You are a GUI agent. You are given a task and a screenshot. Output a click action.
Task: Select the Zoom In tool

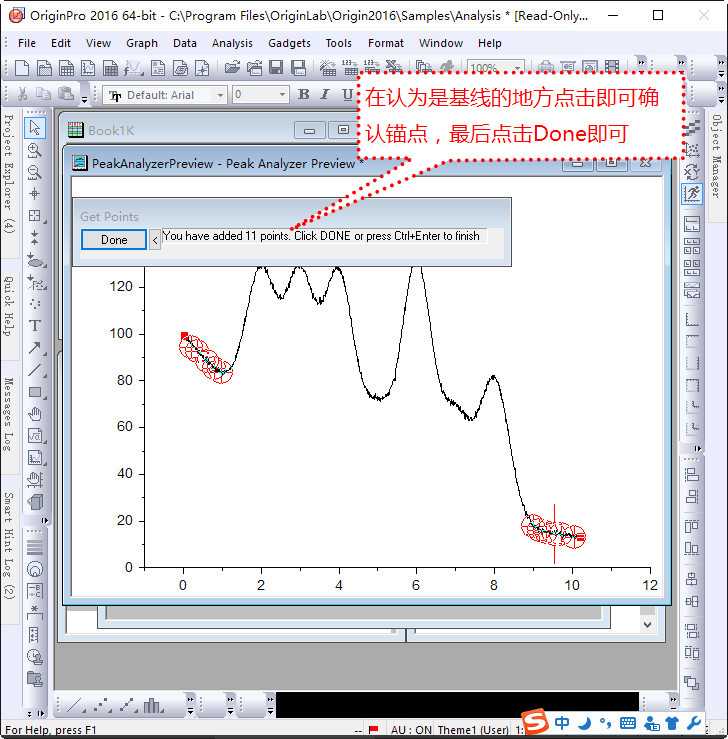[35, 149]
